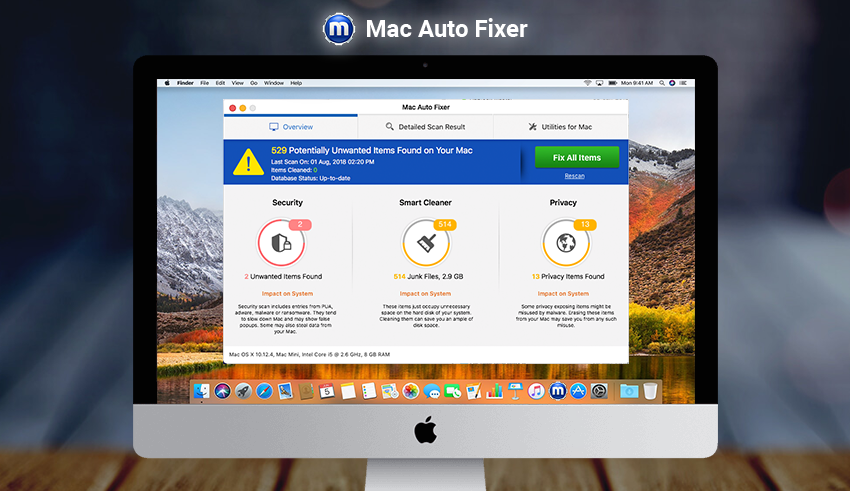Click '2 Unwanted Items Found' text

[283, 276]
